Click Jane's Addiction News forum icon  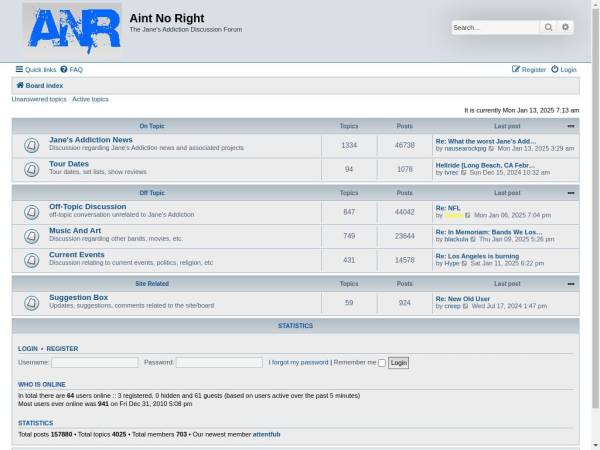(x=31, y=144)
